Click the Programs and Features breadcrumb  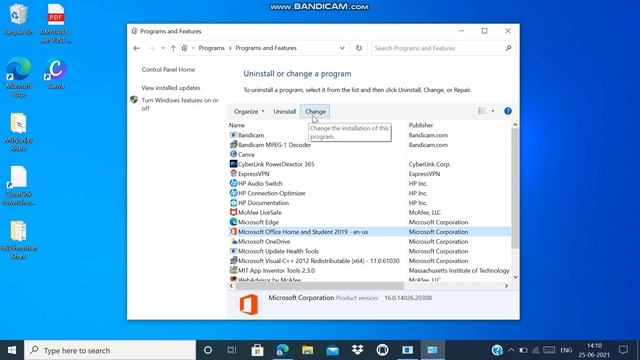point(266,48)
